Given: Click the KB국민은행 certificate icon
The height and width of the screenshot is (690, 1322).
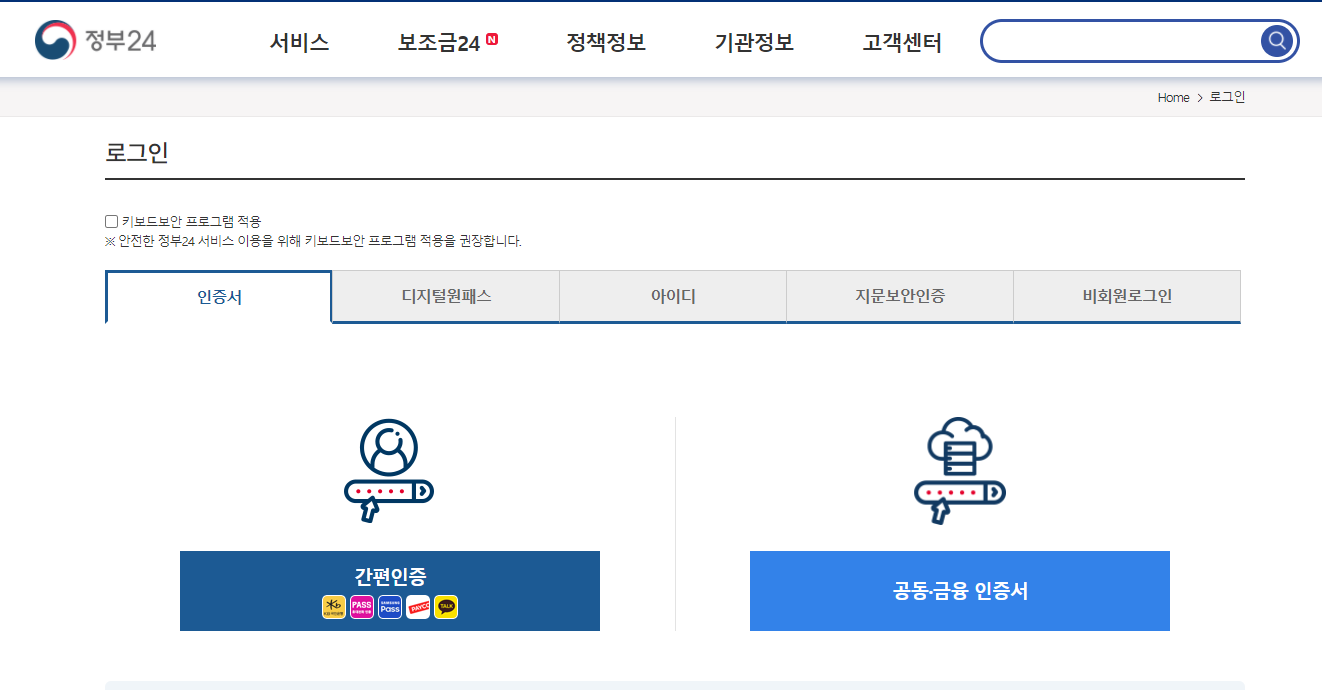Looking at the screenshot, I should [334, 607].
